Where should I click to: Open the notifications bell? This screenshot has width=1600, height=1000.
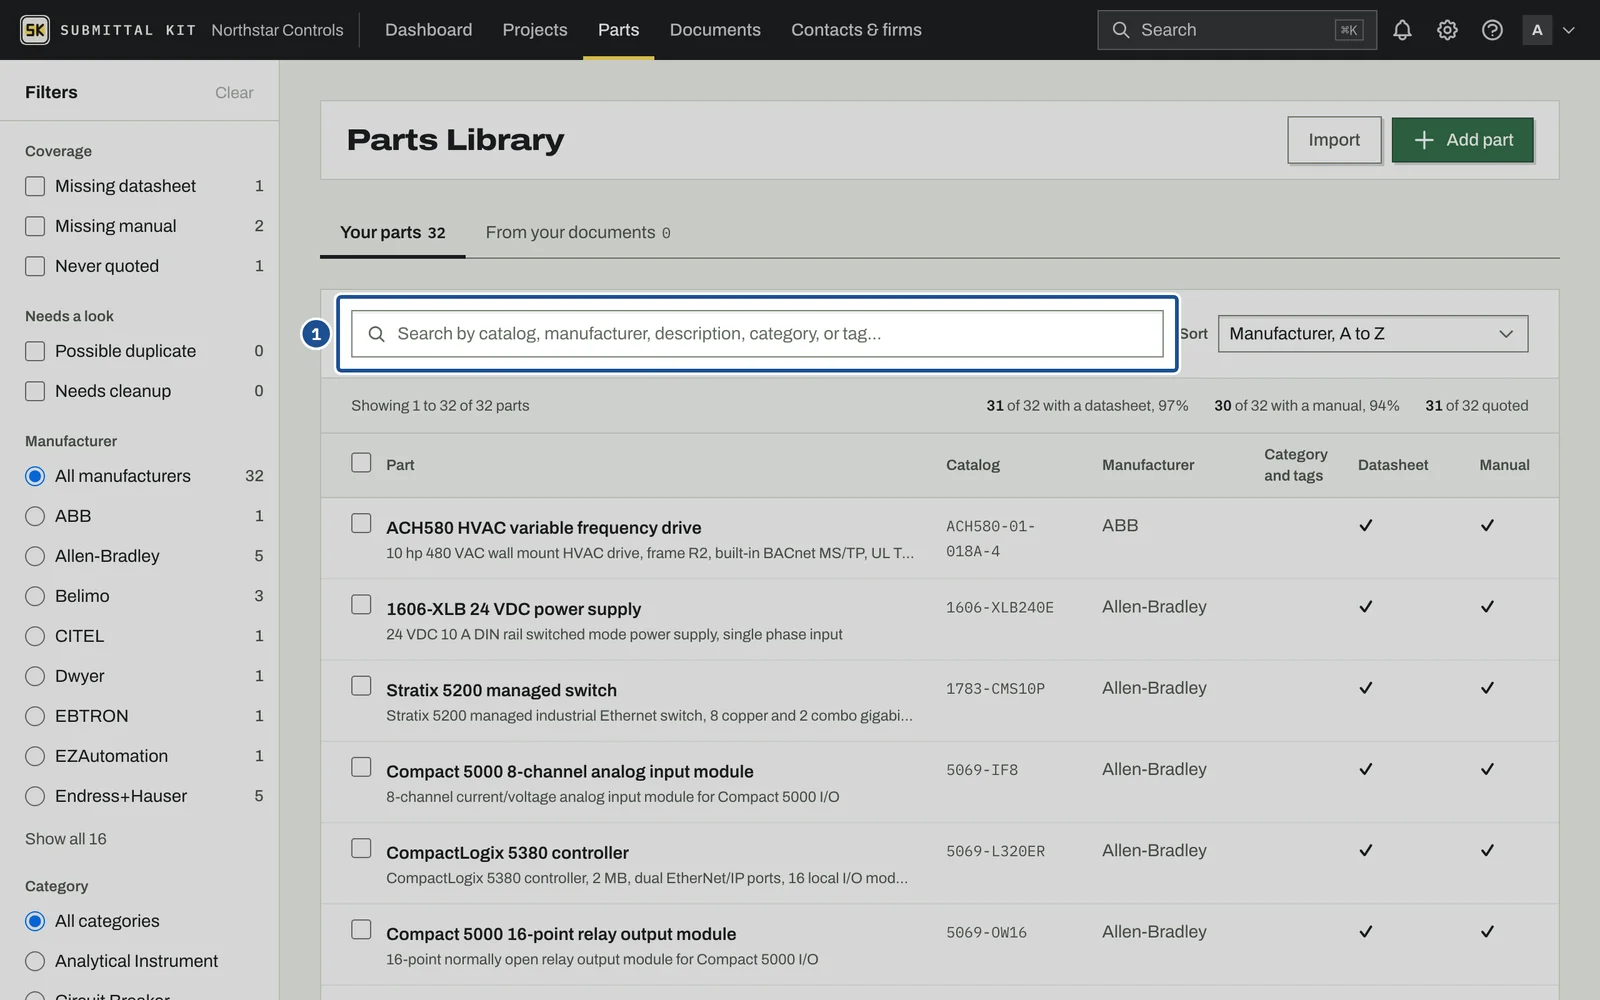(x=1402, y=30)
